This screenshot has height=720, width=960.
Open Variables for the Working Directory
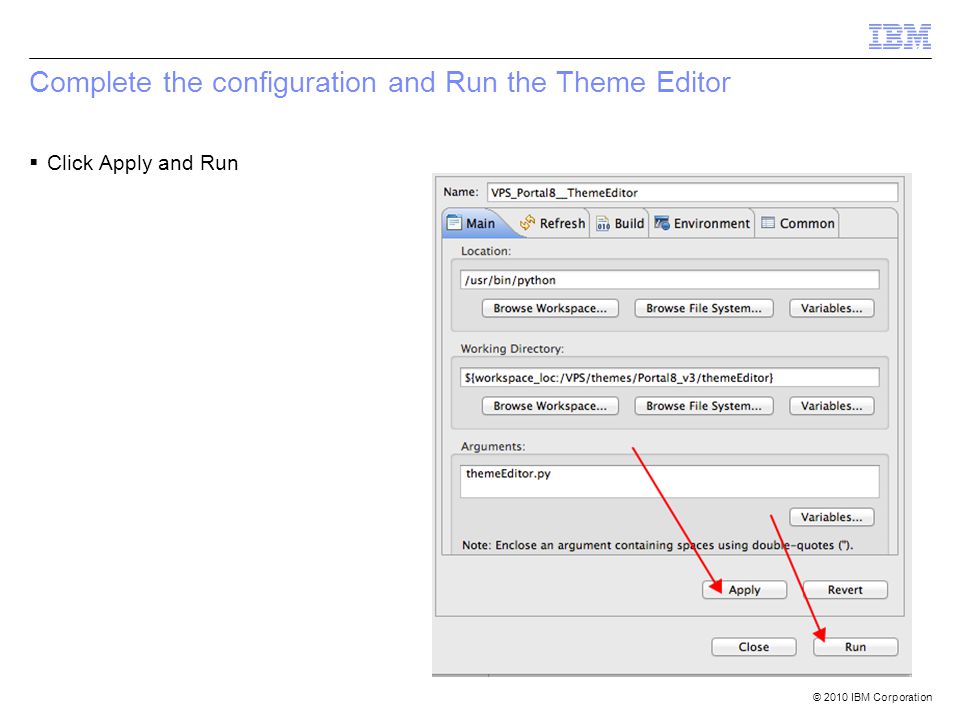pyautogui.click(x=831, y=406)
